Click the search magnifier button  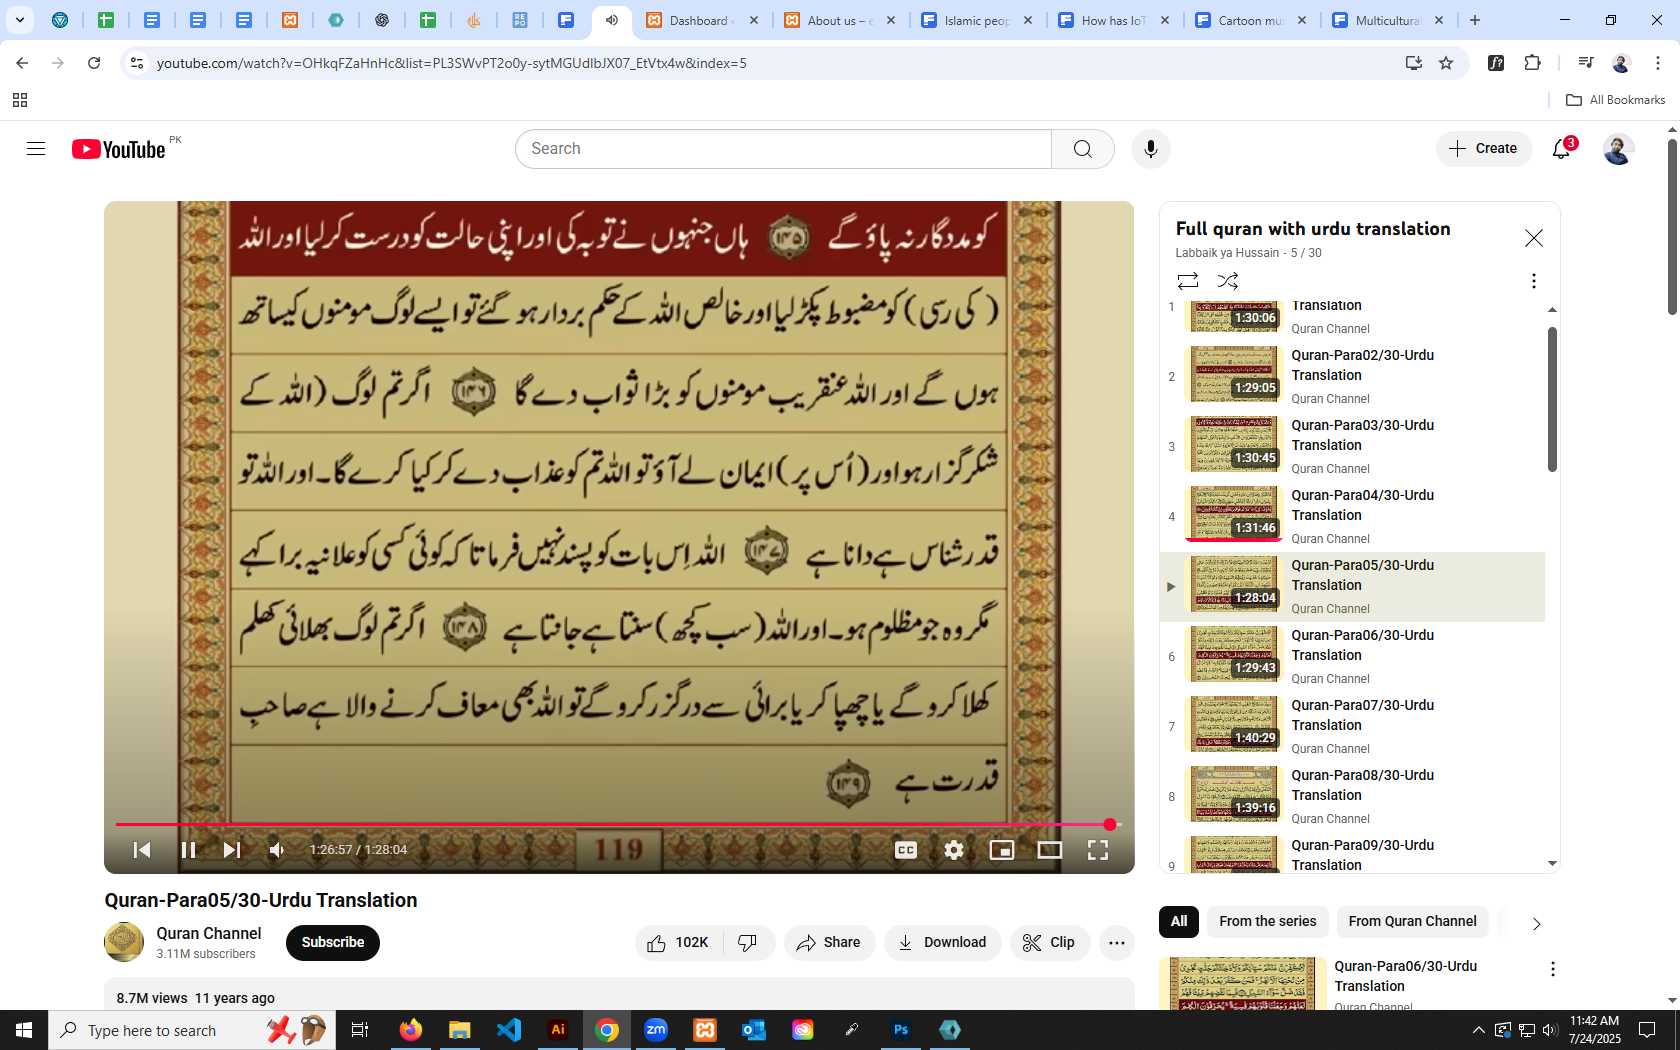[x=1082, y=149]
